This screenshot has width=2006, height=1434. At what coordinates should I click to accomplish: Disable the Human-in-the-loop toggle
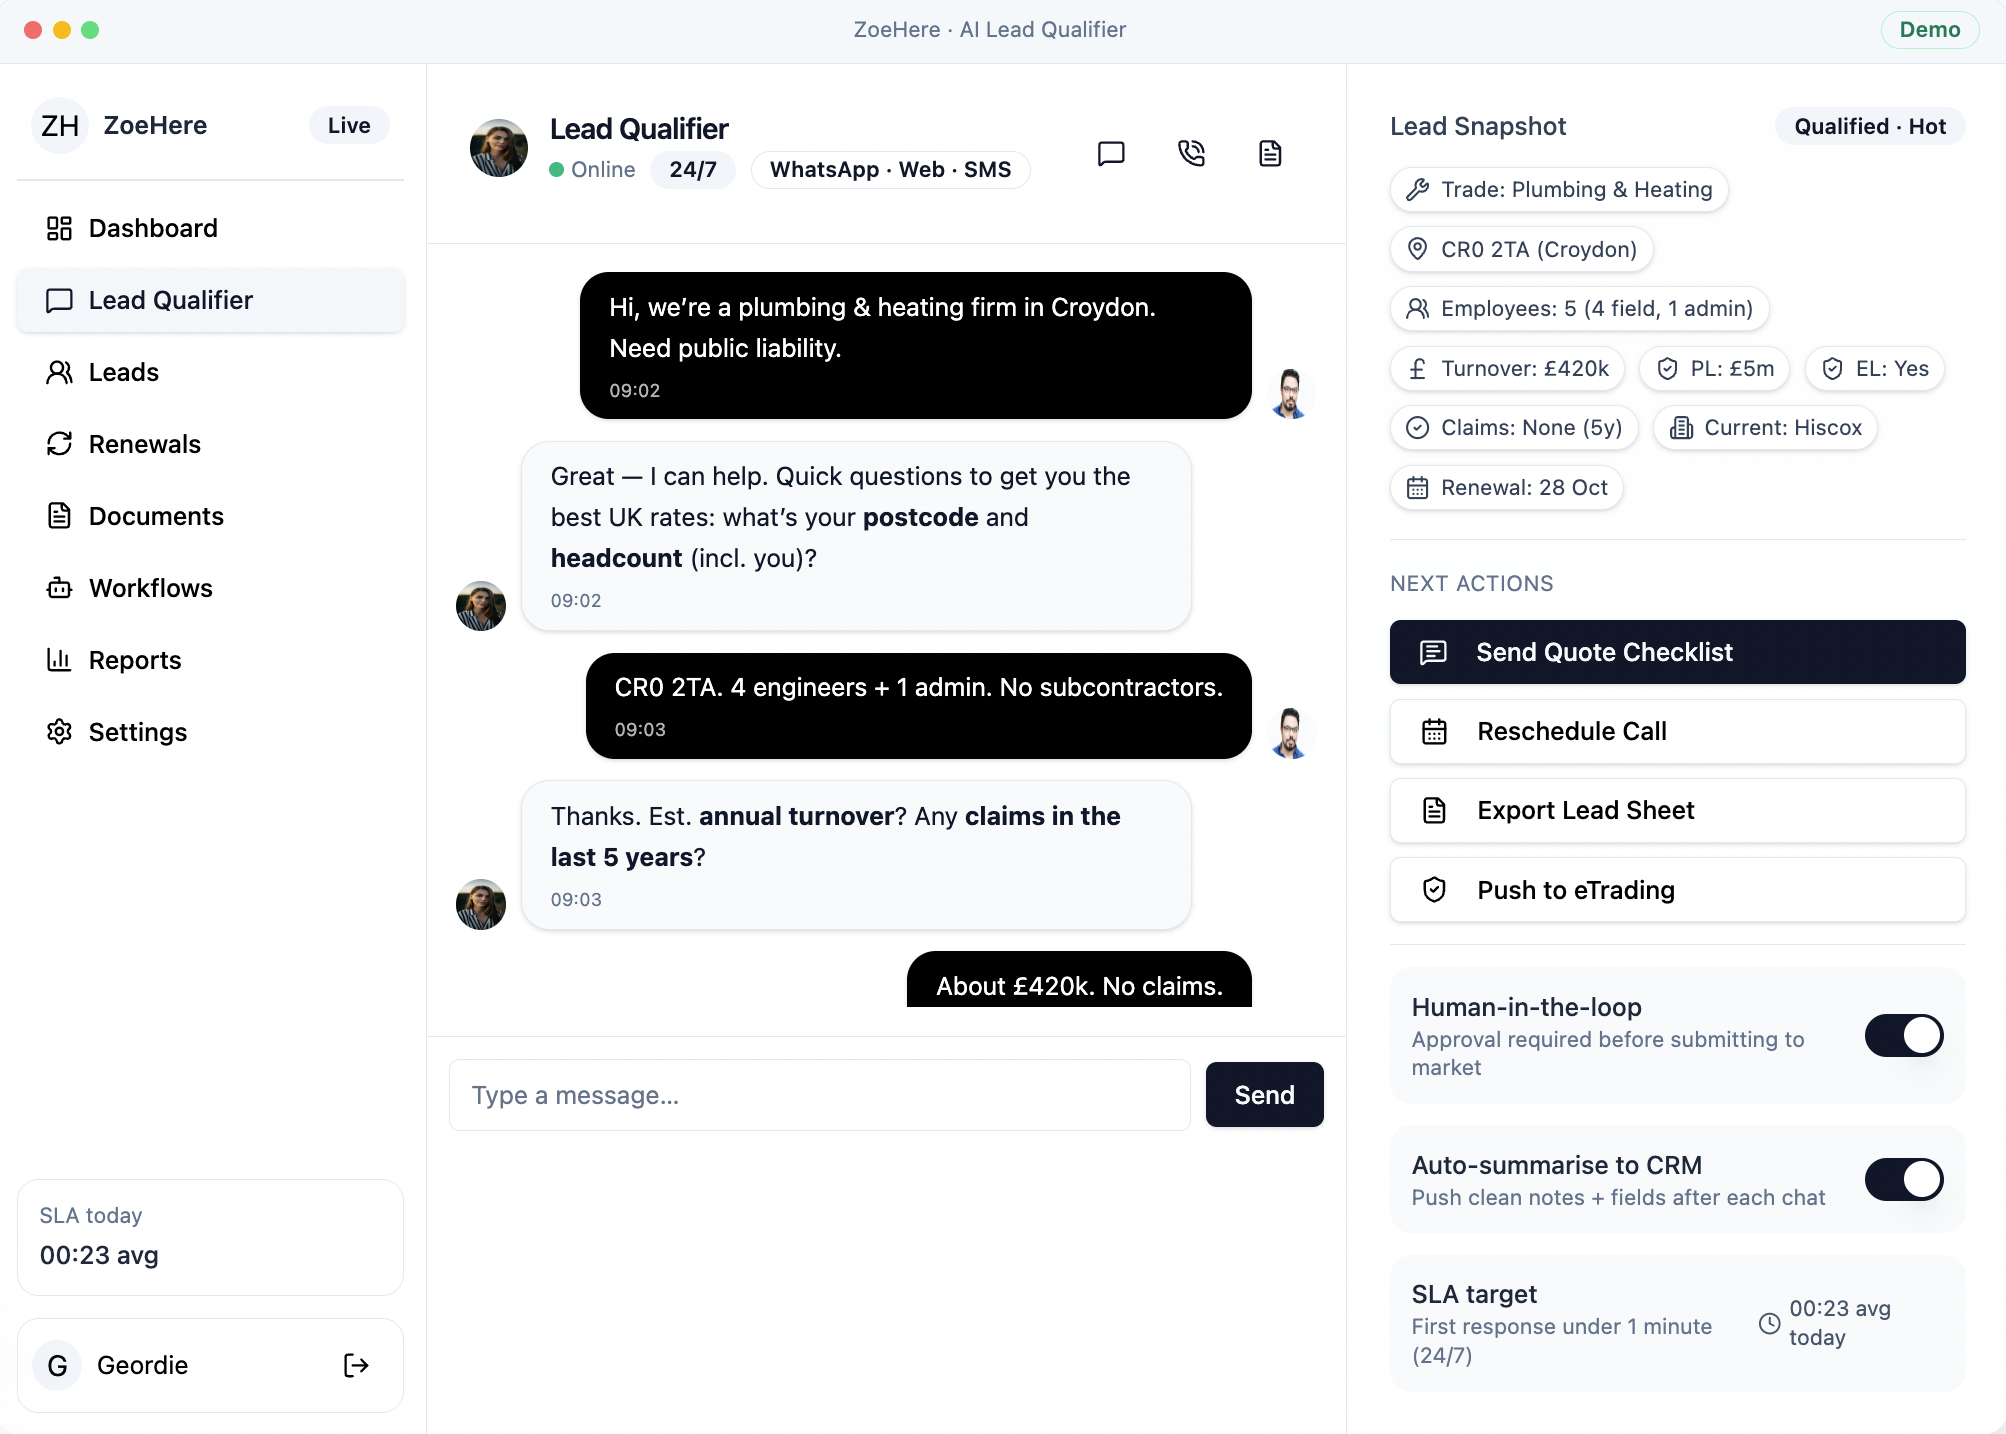tap(1903, 1035)
